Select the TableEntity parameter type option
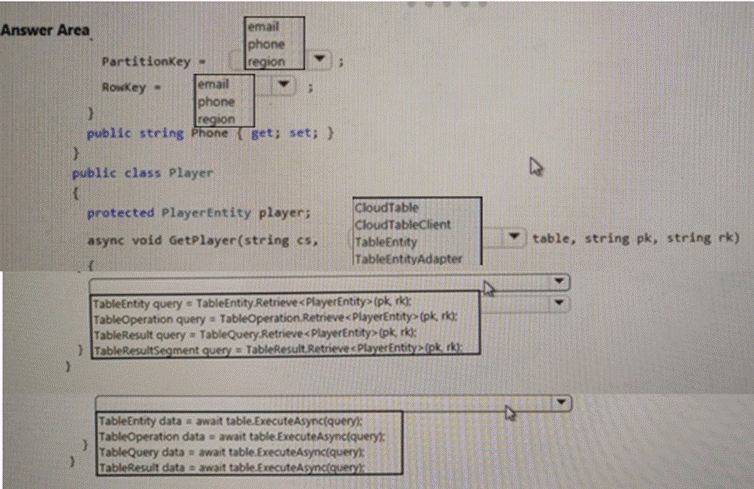The height and width of the screenshot is (489, 754). pyautogui.click(x=386, y=242)
